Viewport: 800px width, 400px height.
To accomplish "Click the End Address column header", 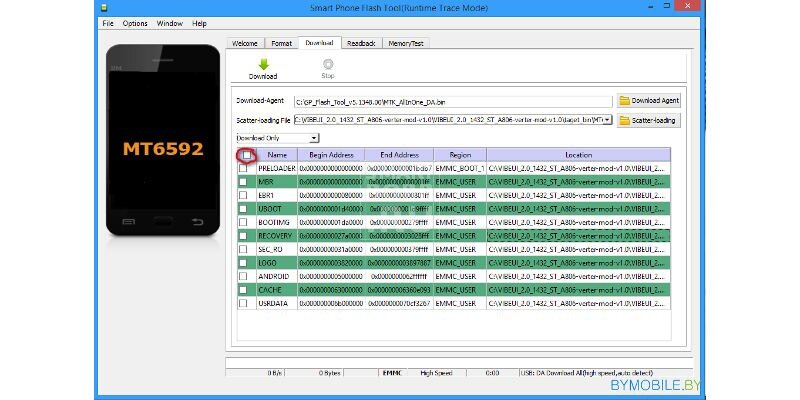I will click(x=399, y=155).
